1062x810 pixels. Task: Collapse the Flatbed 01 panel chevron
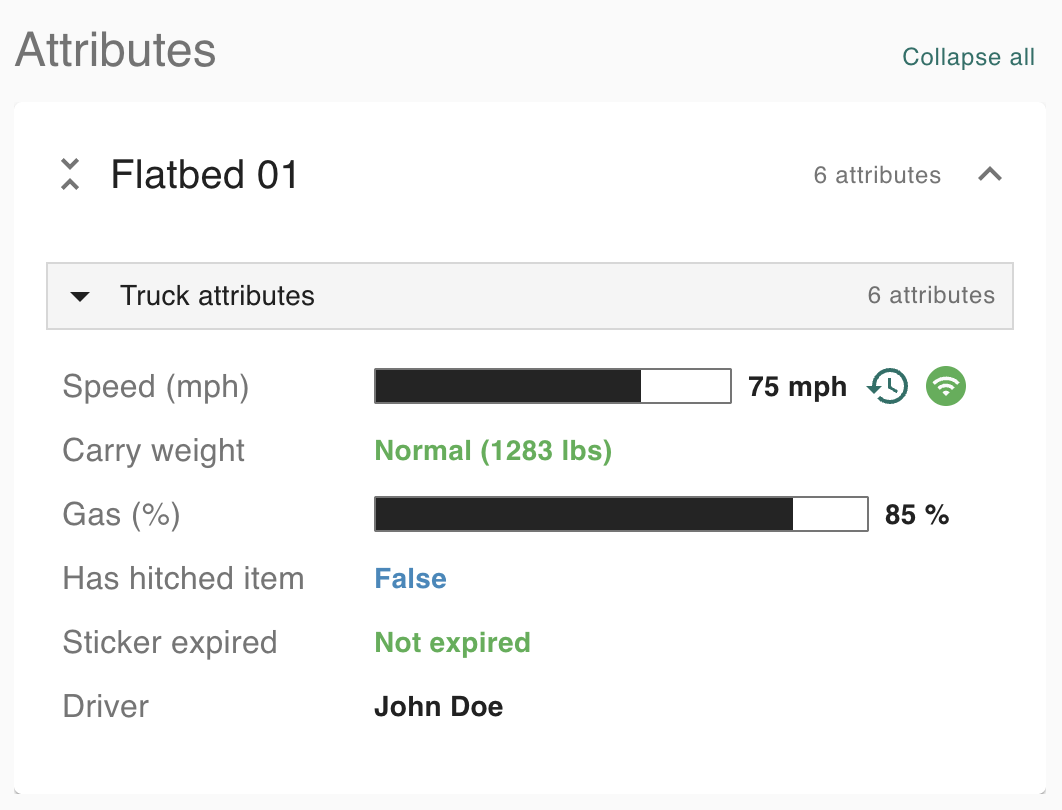click(989, 175)
